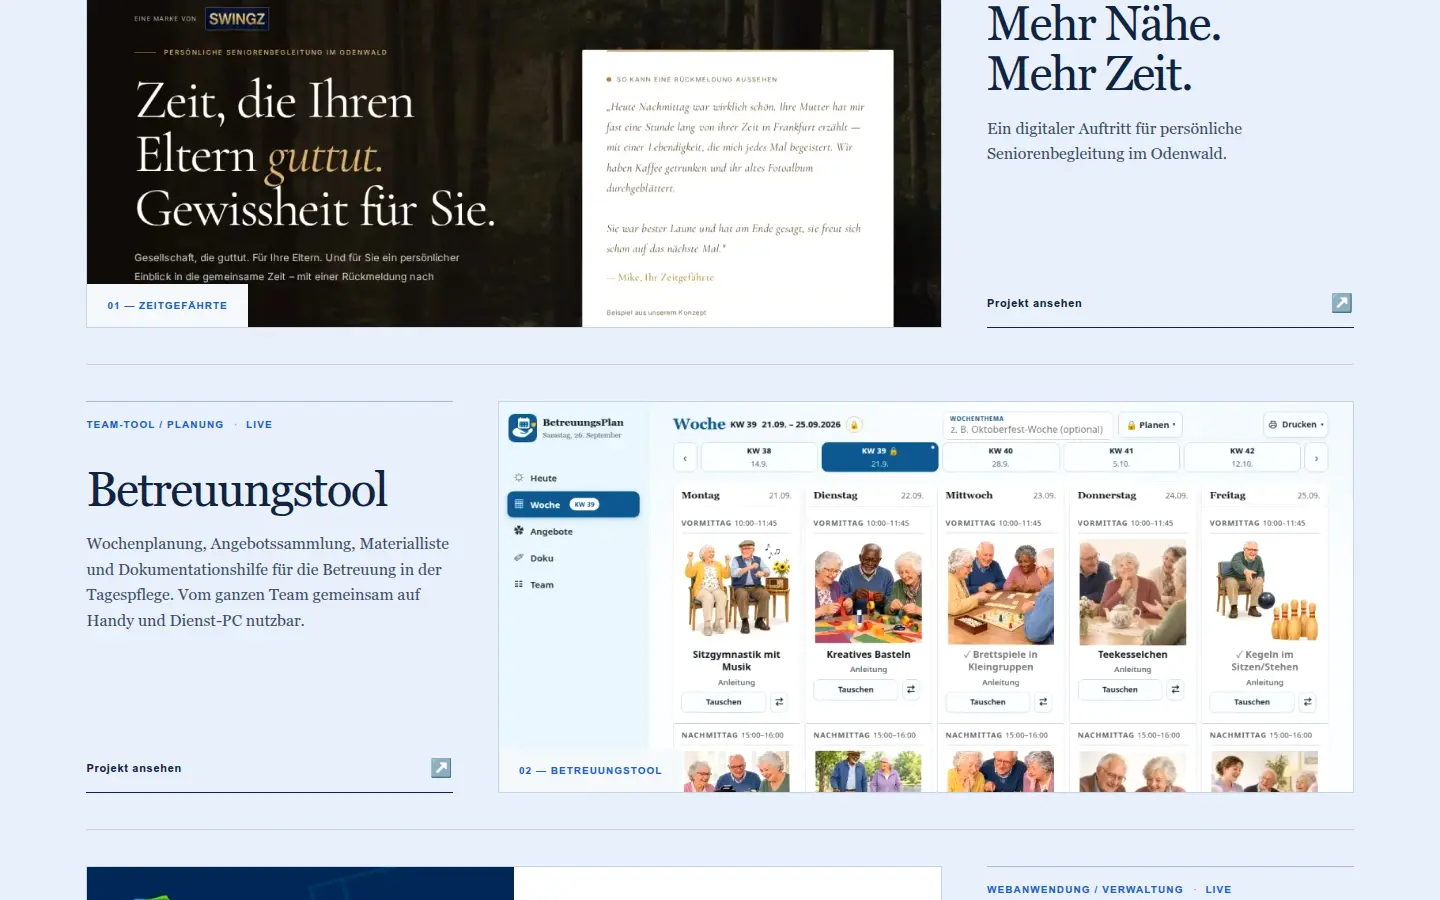Click the Wochenthema Oktoberfest-Woche input field

[1028, 425]
